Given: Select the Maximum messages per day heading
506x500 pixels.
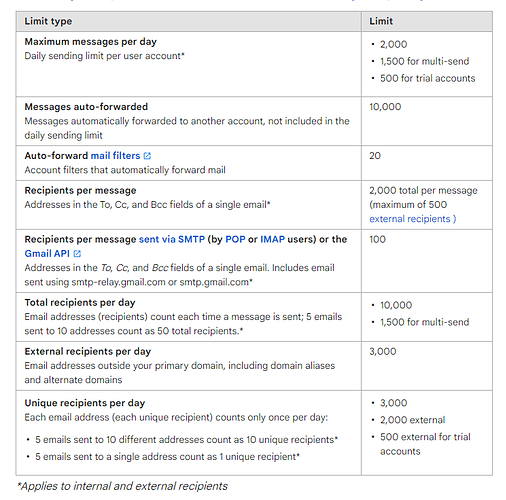Looking at the screenshot, I should (90, 42).
